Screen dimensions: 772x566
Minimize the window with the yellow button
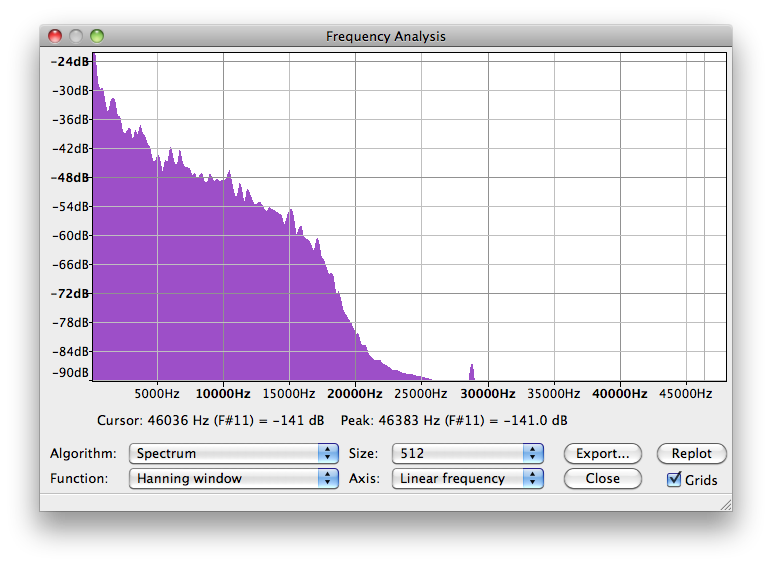tap(76, 36)
